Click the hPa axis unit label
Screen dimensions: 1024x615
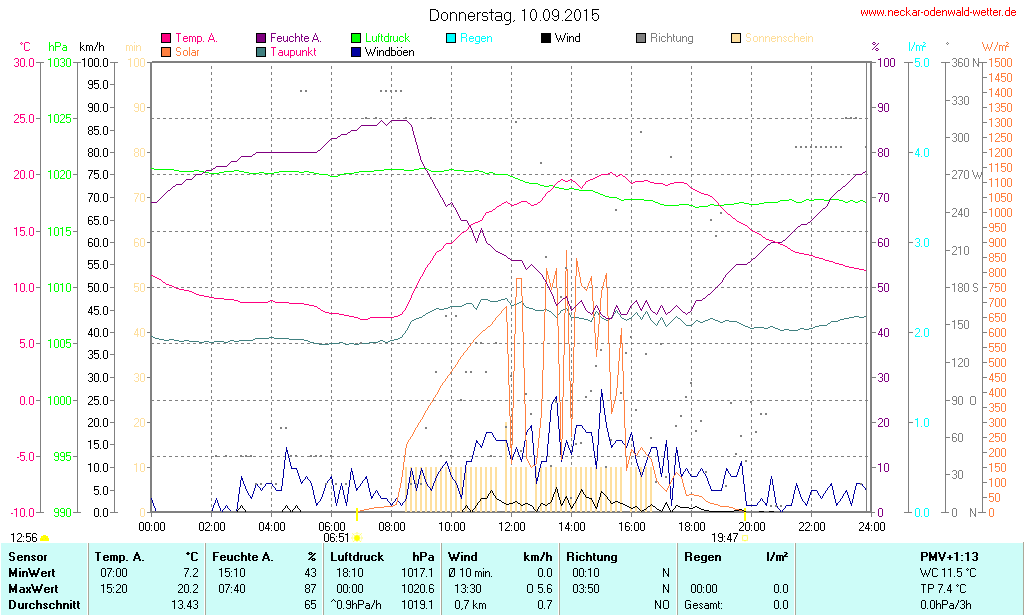tap(58, 47)
